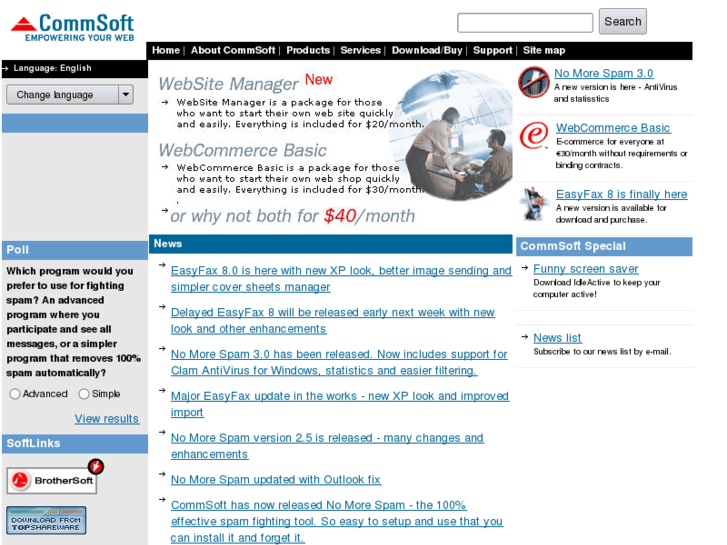Open the Change language dropdown
The height and width of the screenshot is (545, 727).
click(70, 95)
